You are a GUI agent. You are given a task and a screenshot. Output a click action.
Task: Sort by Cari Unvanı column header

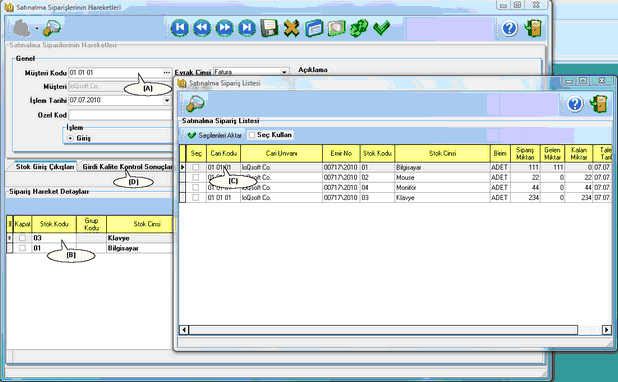(281, 153)
